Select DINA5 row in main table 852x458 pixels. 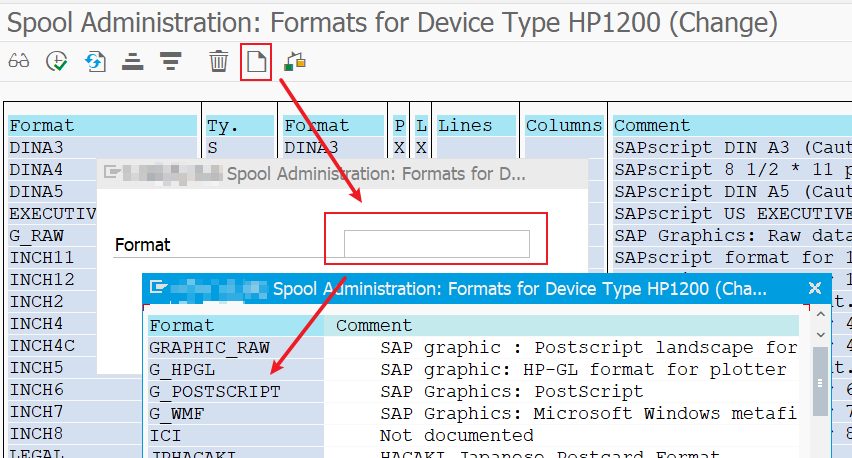tap(36, 192)
